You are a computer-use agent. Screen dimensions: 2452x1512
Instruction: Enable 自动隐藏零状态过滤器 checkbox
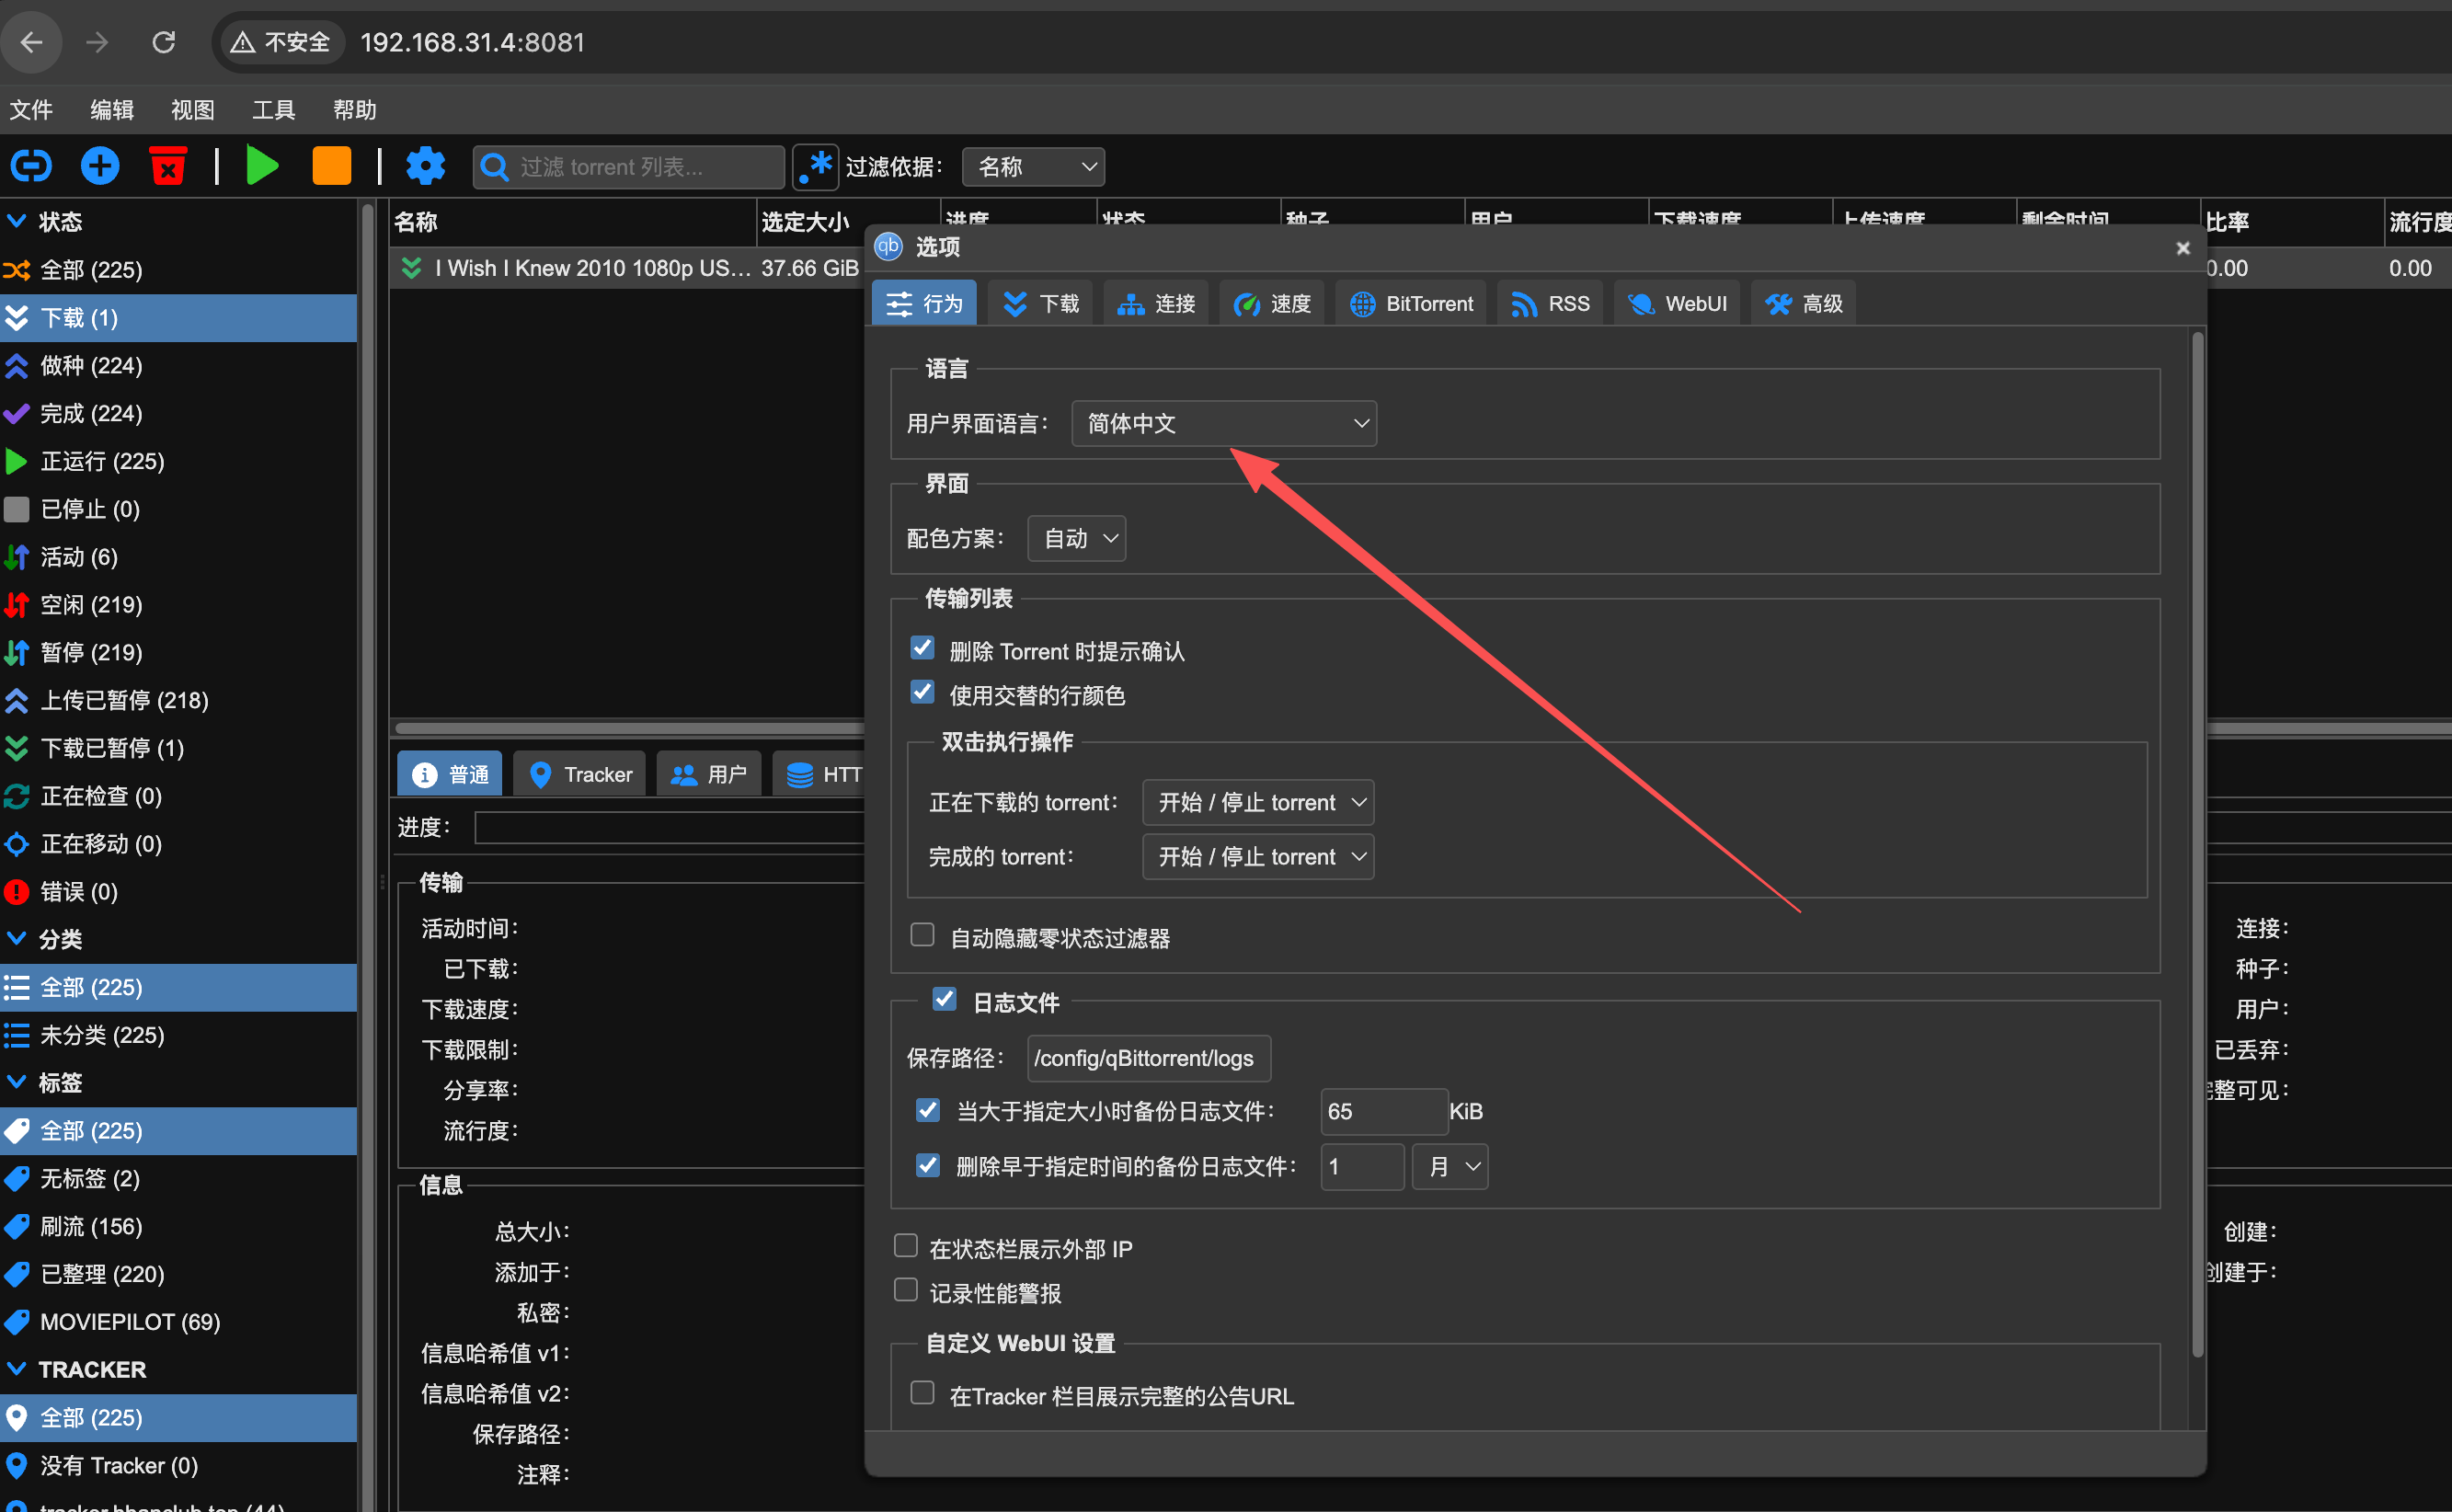pos(922,935)
